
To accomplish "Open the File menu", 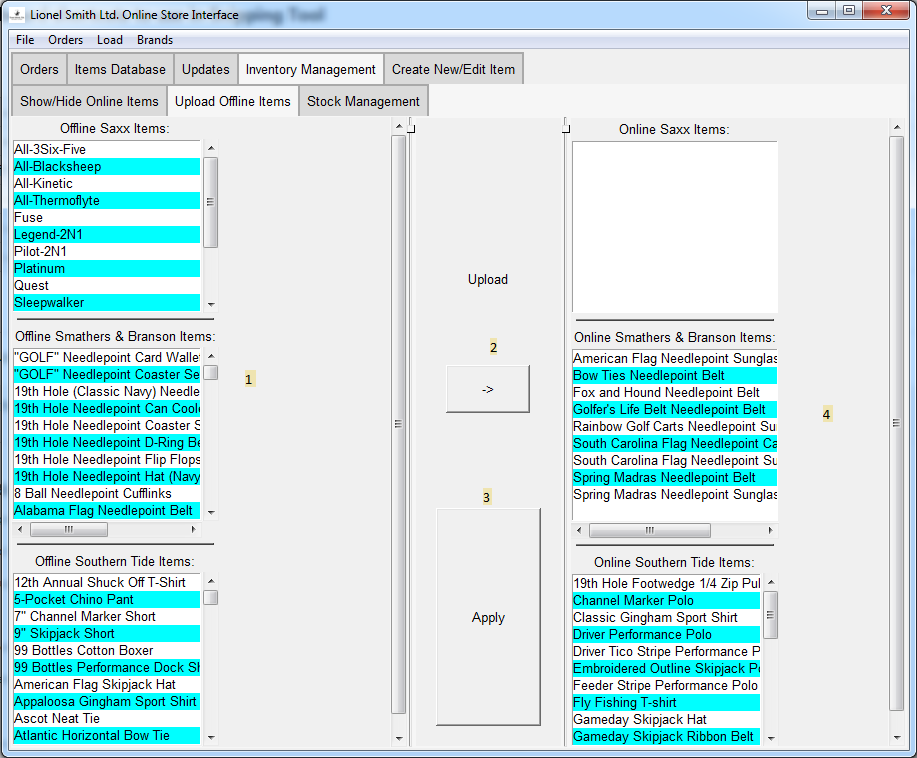I will 25,40.
